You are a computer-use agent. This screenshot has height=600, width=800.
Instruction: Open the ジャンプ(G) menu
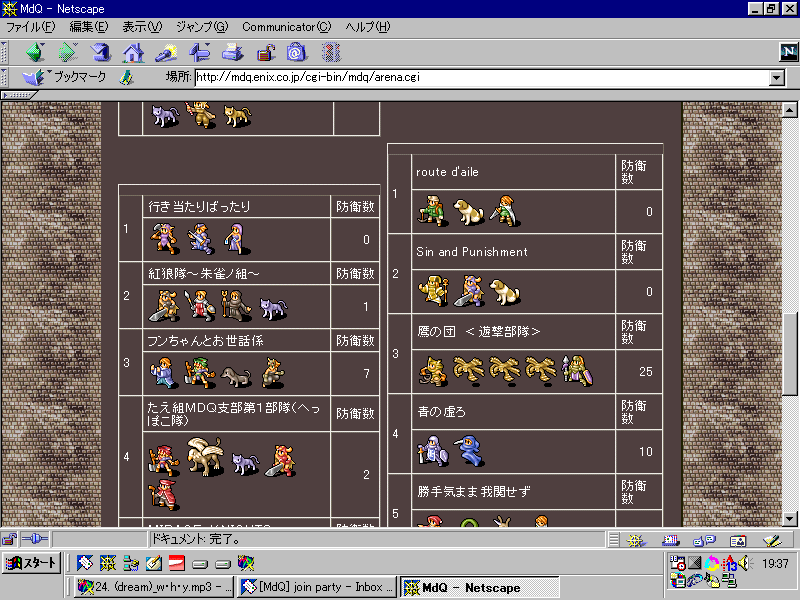[x=202, y=27]
